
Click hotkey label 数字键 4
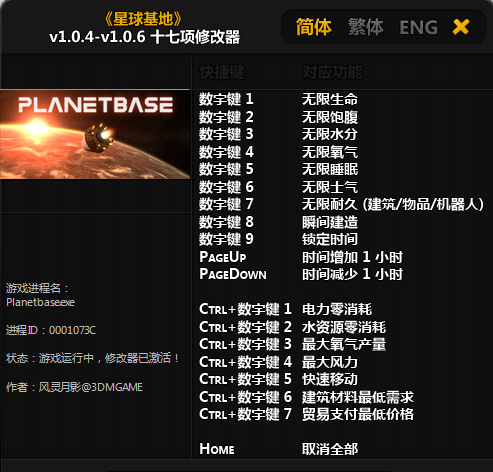pyautogui.click(x=226, y=152)
